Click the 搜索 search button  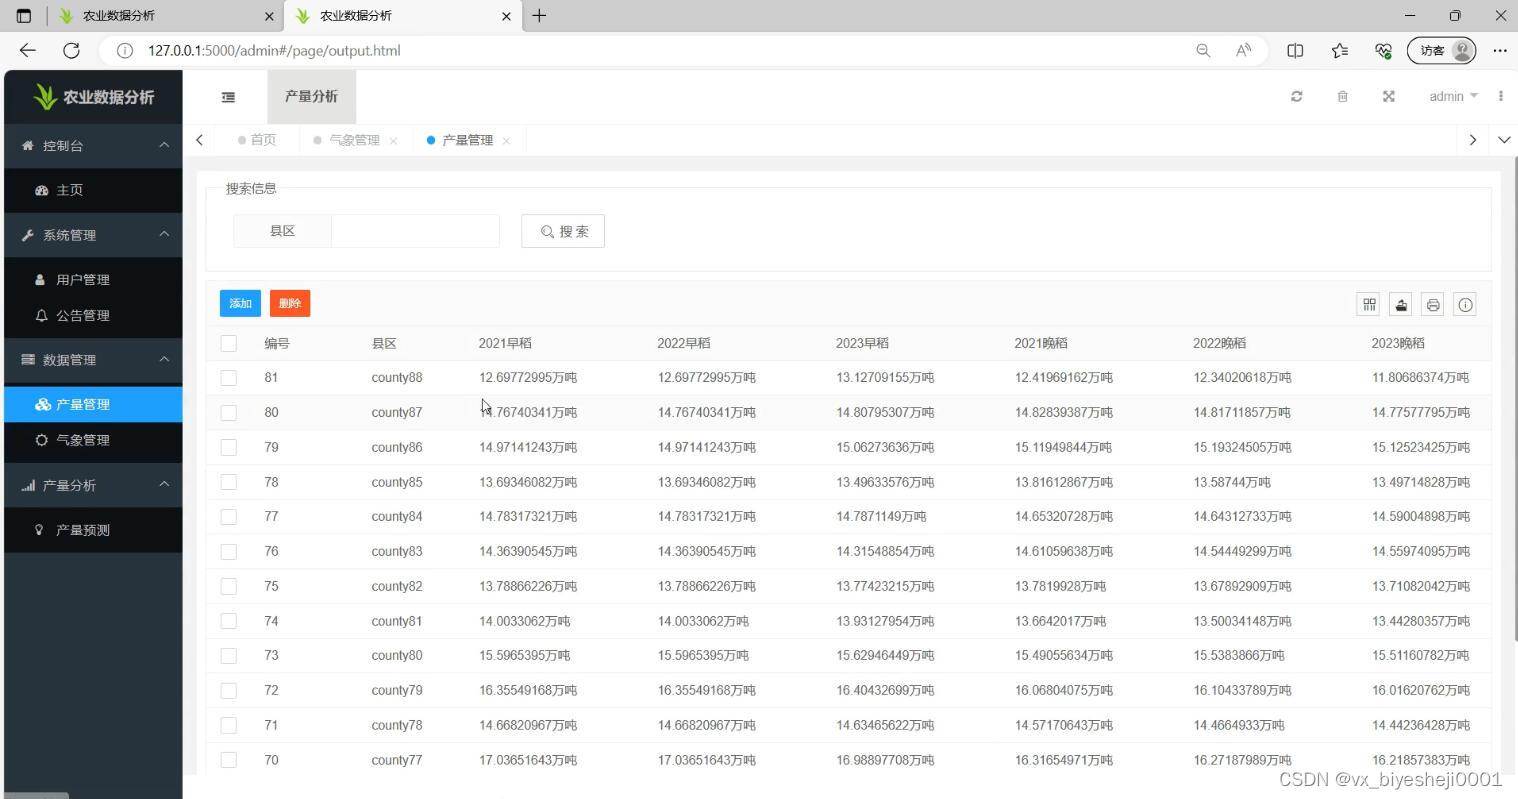563,230
